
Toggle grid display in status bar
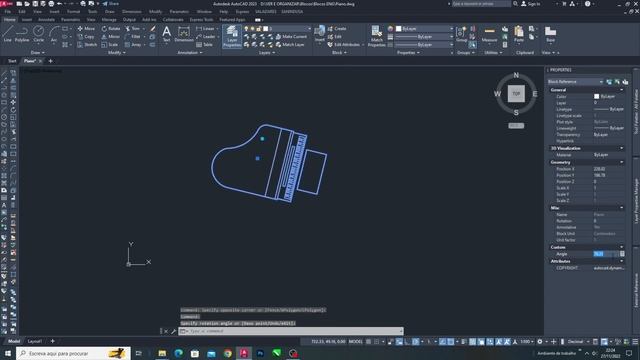[369, 342]
